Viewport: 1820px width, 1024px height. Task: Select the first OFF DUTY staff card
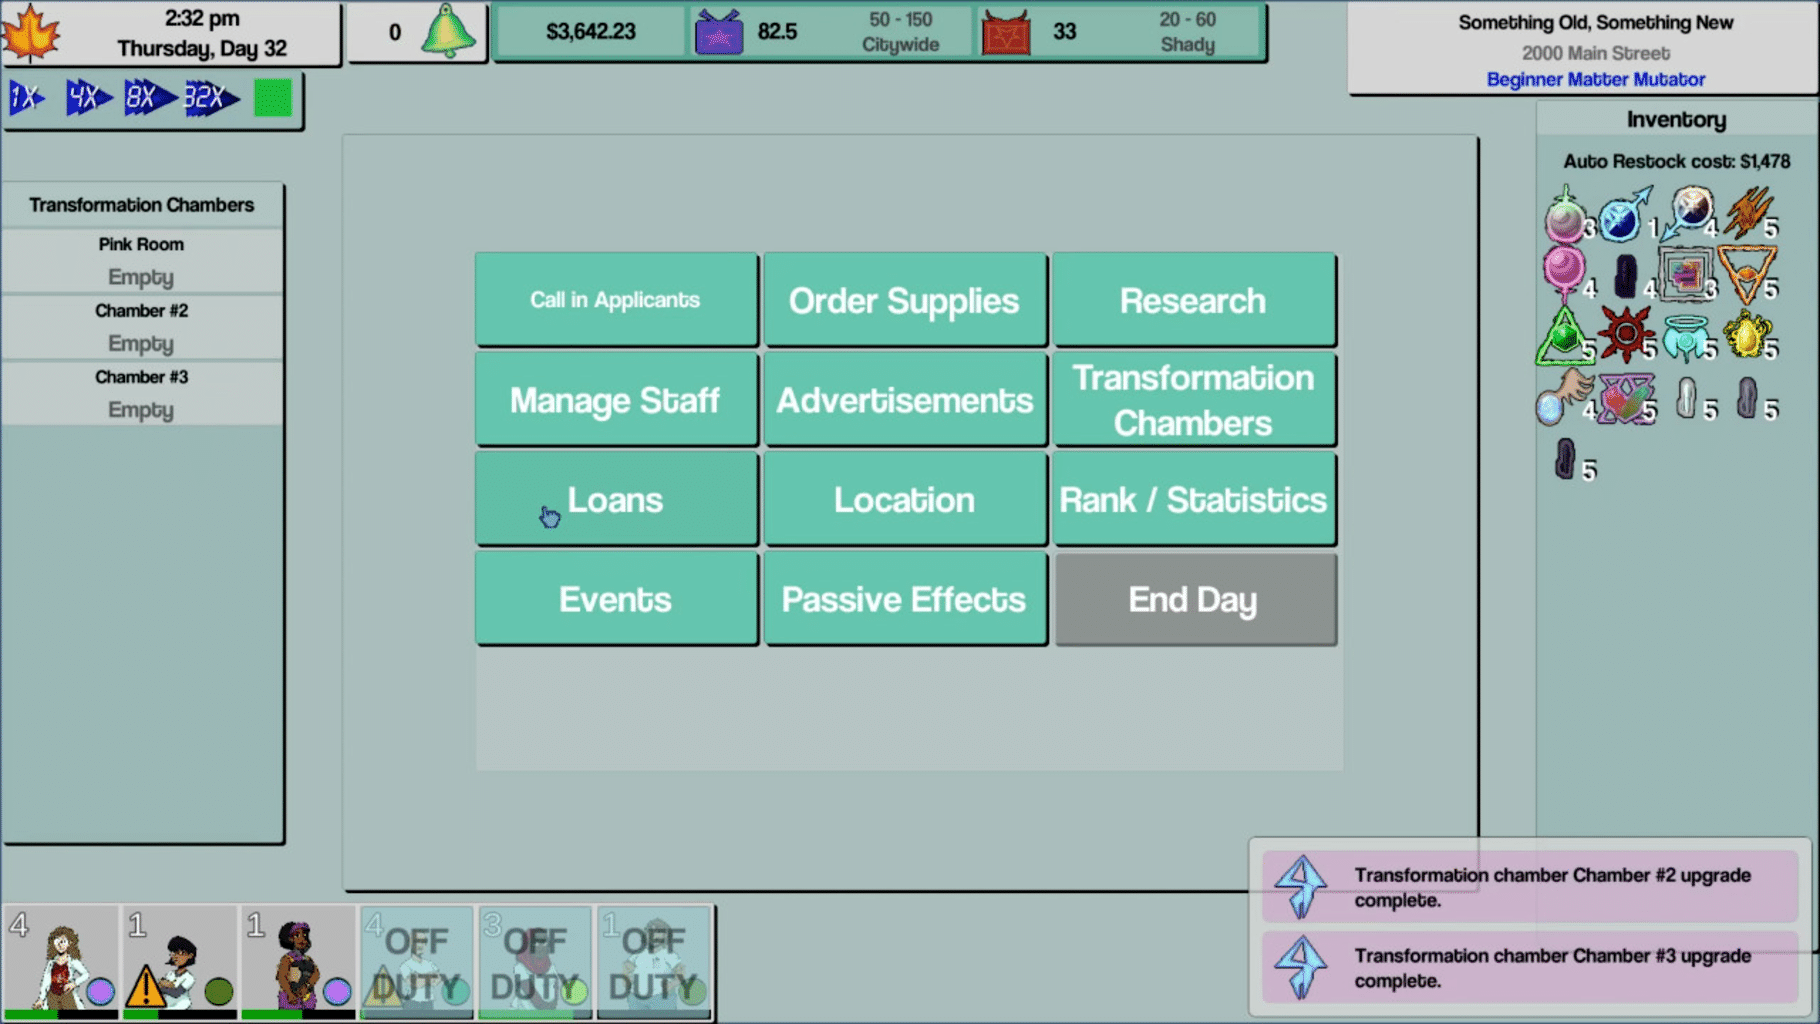coord(416,963)
